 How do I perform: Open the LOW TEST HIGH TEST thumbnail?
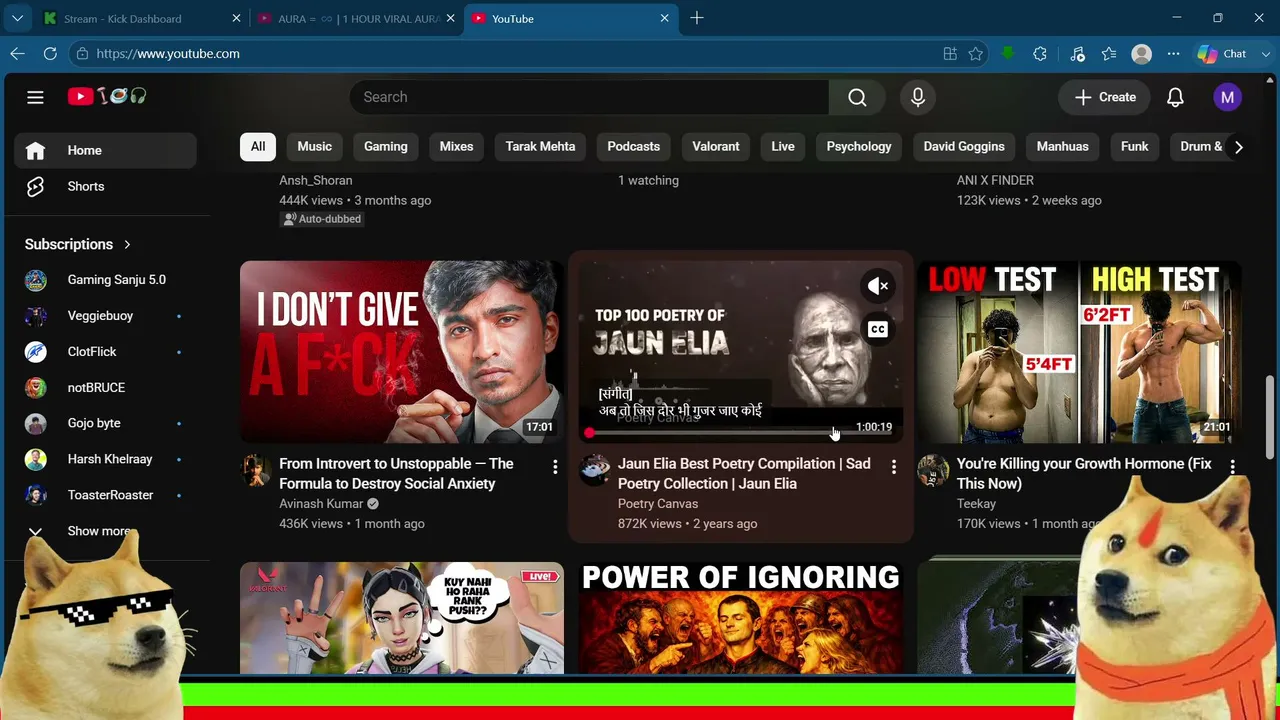click(1079, 352)
